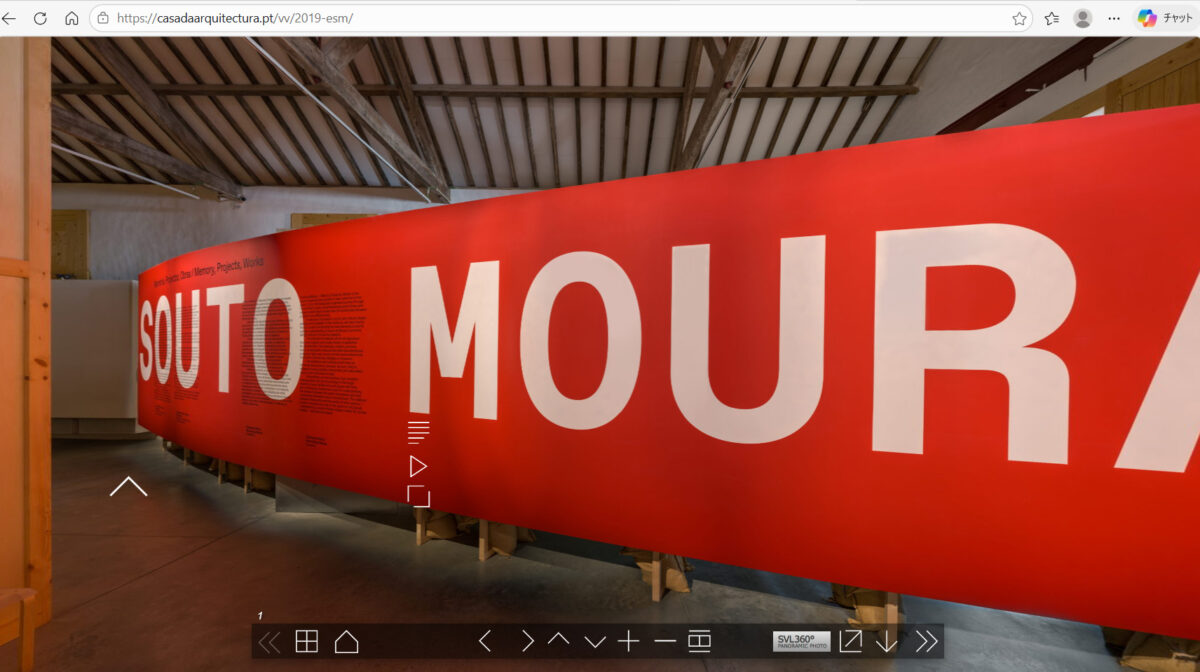This screenshot has width=1200, height=672.
Task: Move forward using floor arrow hotspot
Action: click(128, 487)
